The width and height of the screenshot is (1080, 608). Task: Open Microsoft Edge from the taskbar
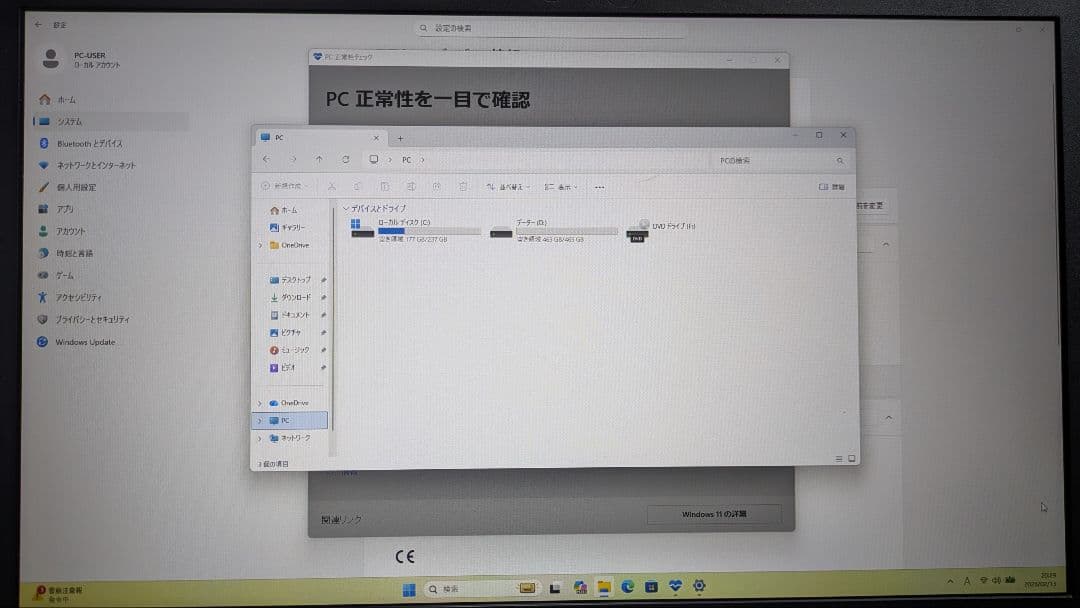[627, 587]
